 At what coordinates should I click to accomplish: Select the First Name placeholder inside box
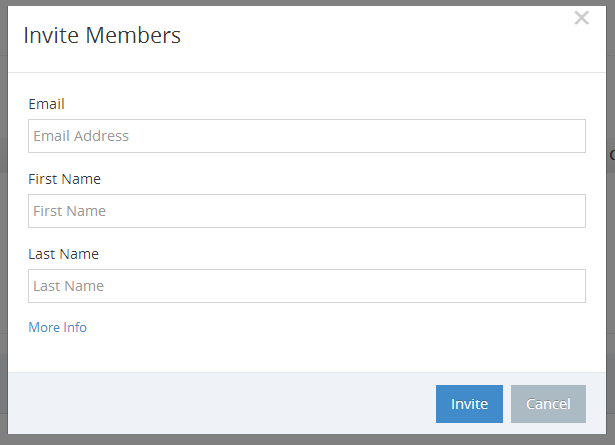[x=69, y=211]
